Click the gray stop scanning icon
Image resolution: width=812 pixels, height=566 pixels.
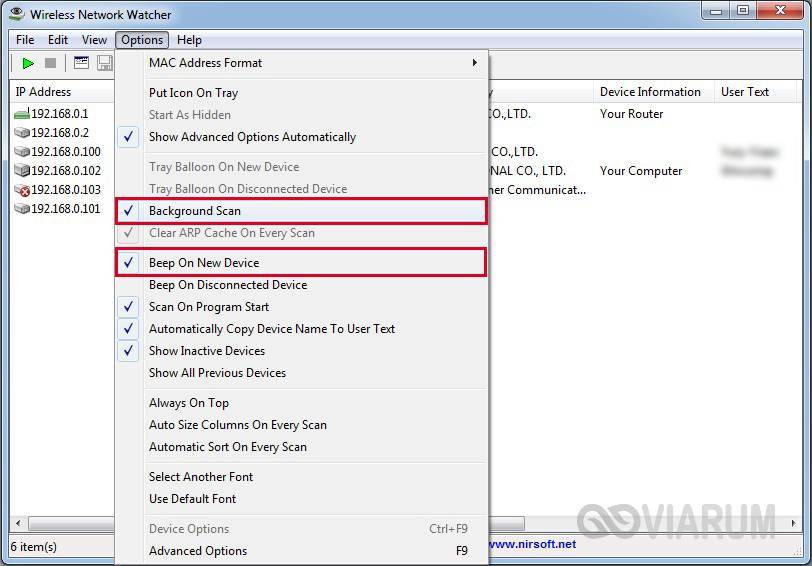[x=50, y=63]
